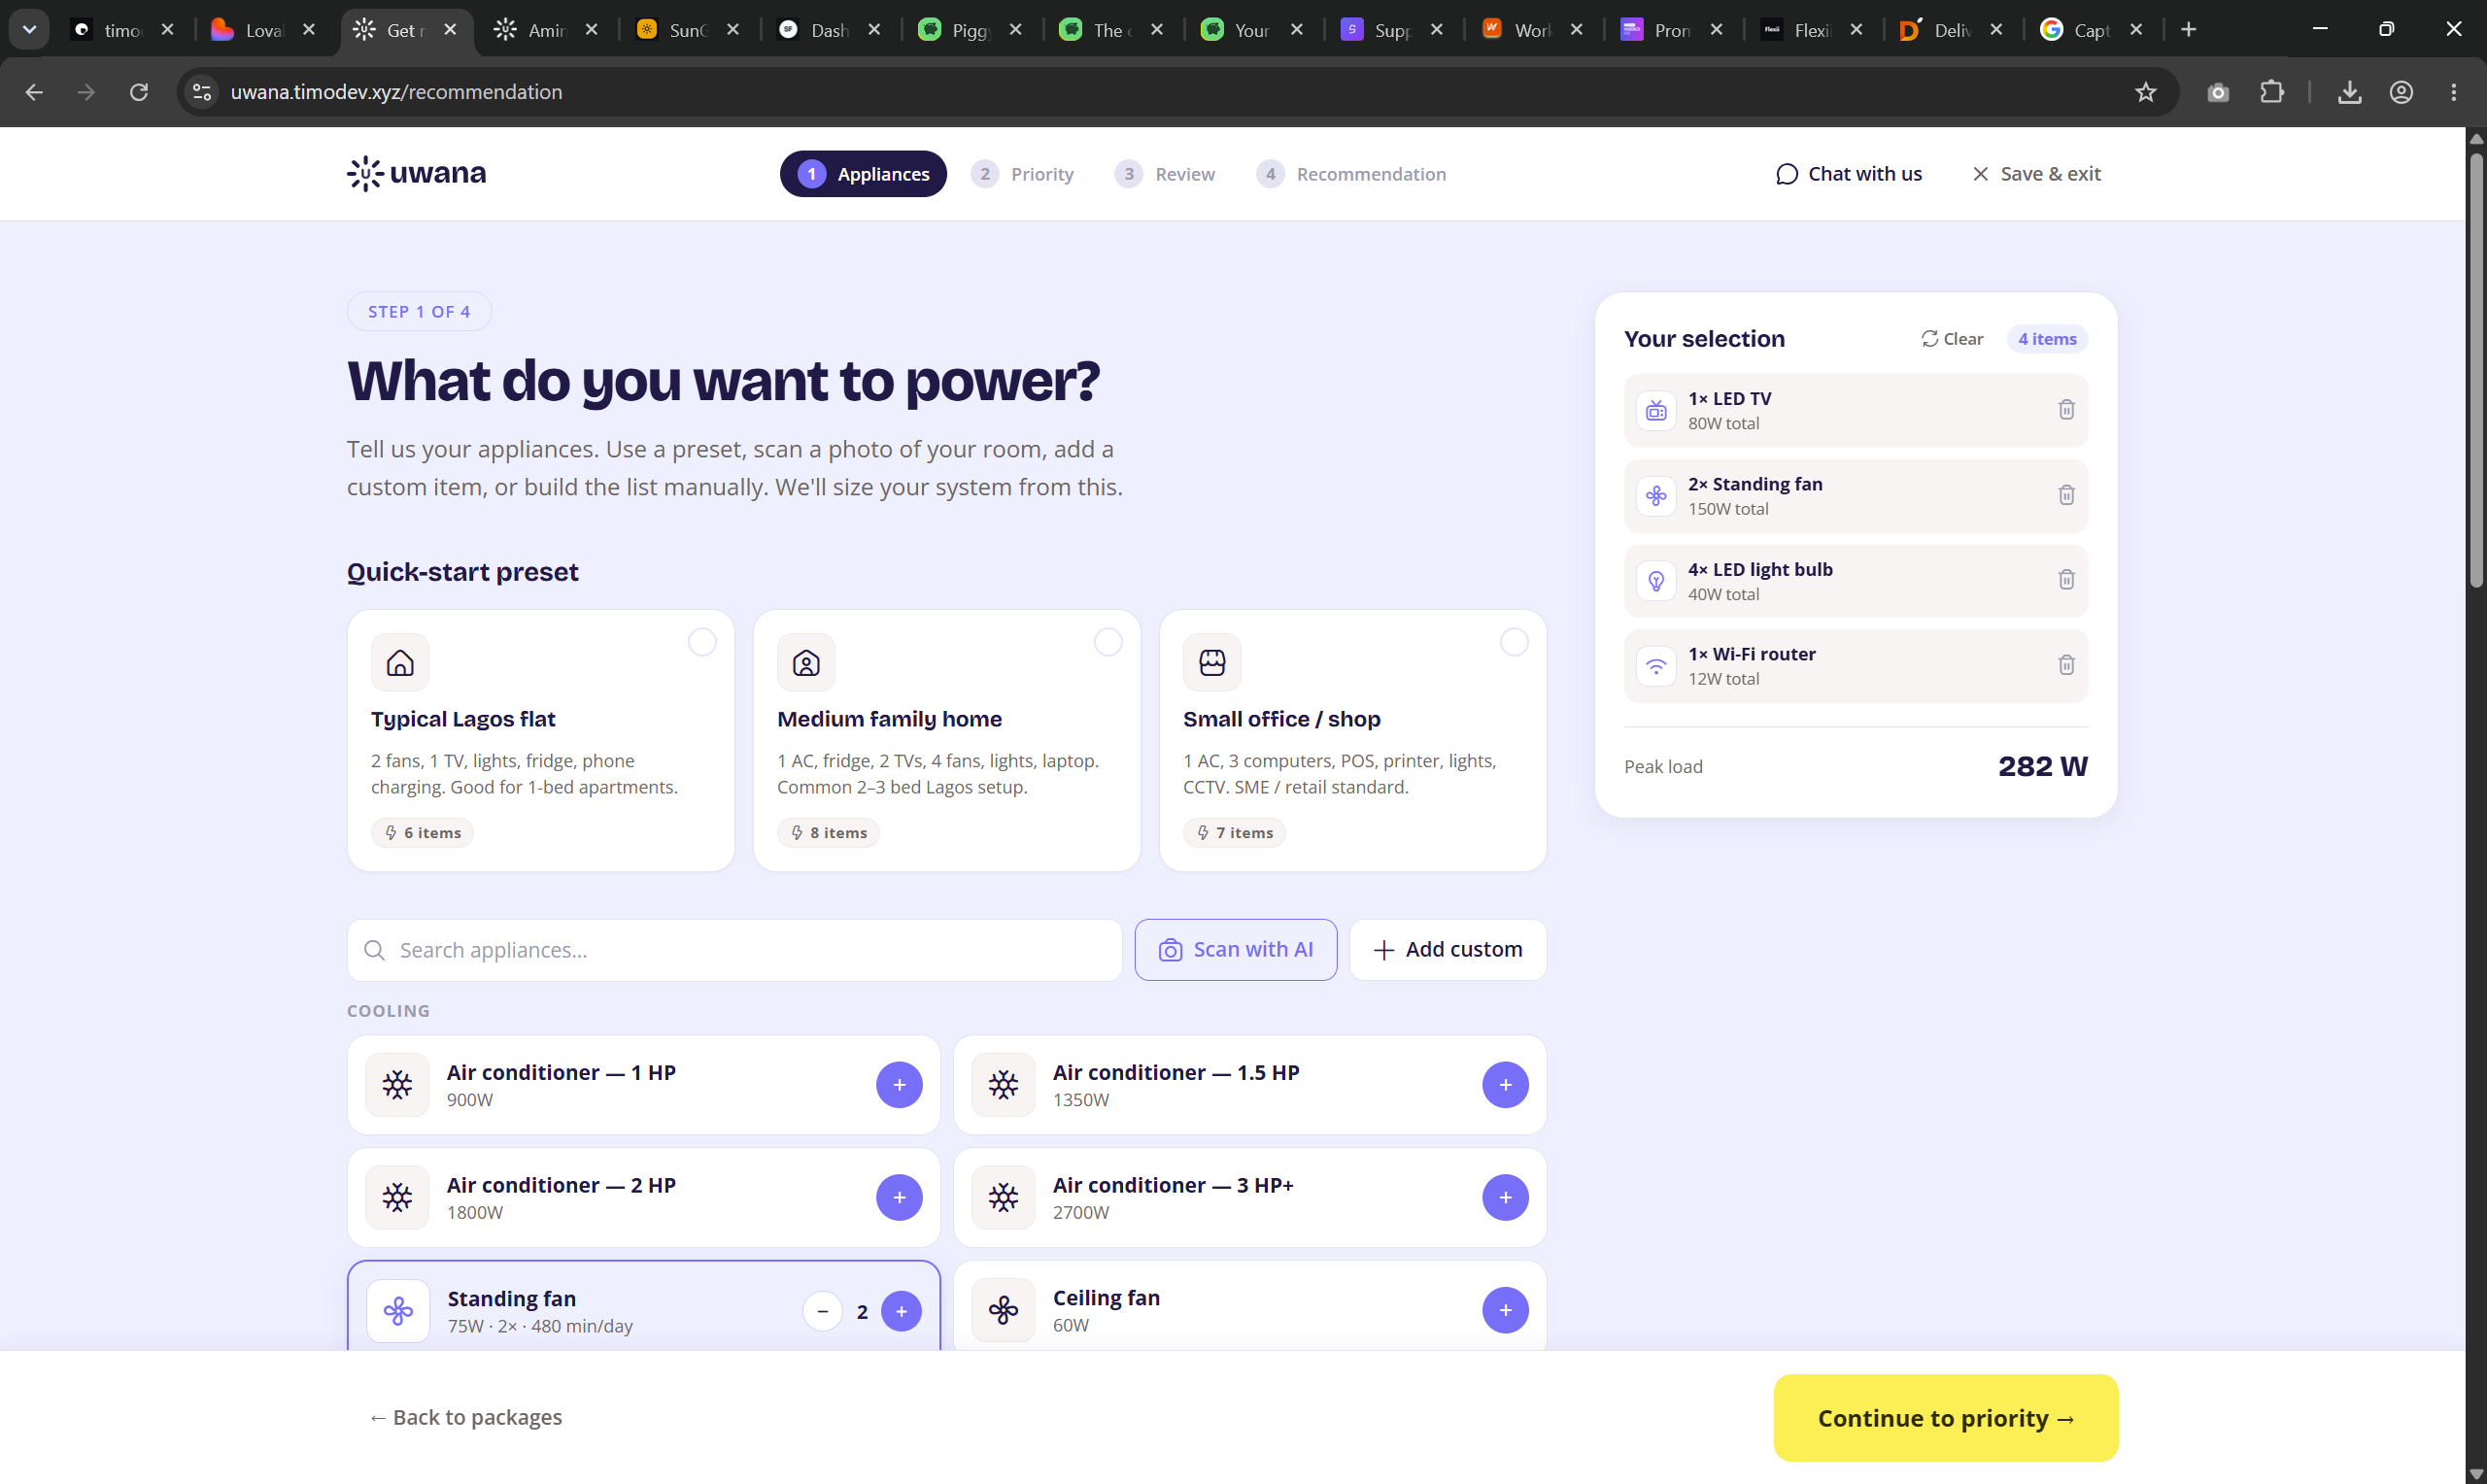
Task: Remove Wi-Fi router from selection
Action: click(2066, 665)
